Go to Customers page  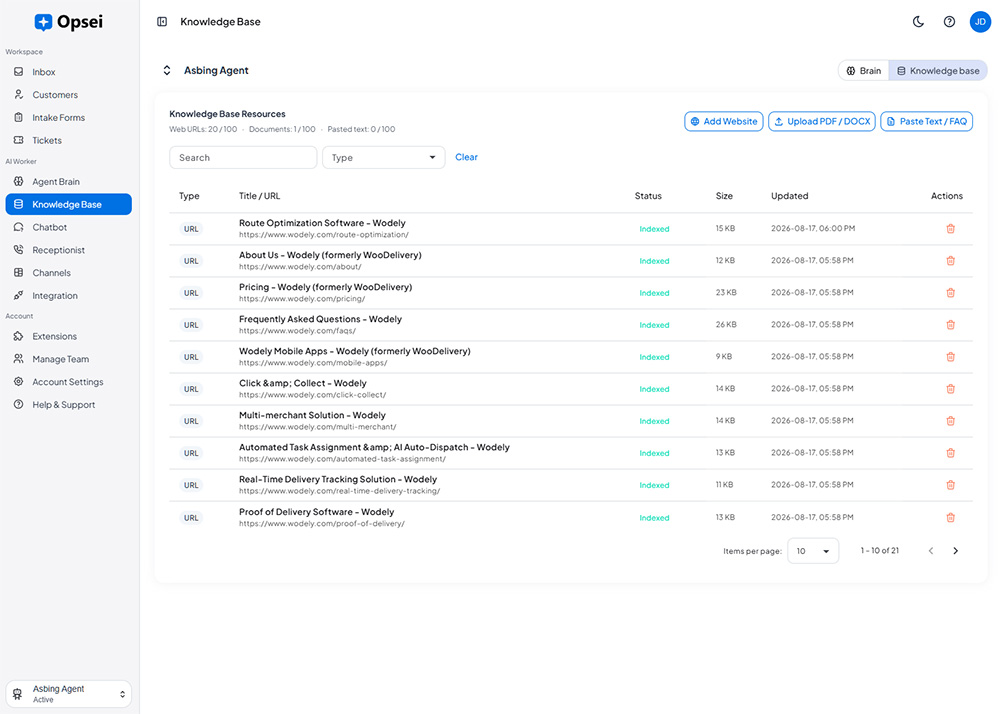(68, 95)
